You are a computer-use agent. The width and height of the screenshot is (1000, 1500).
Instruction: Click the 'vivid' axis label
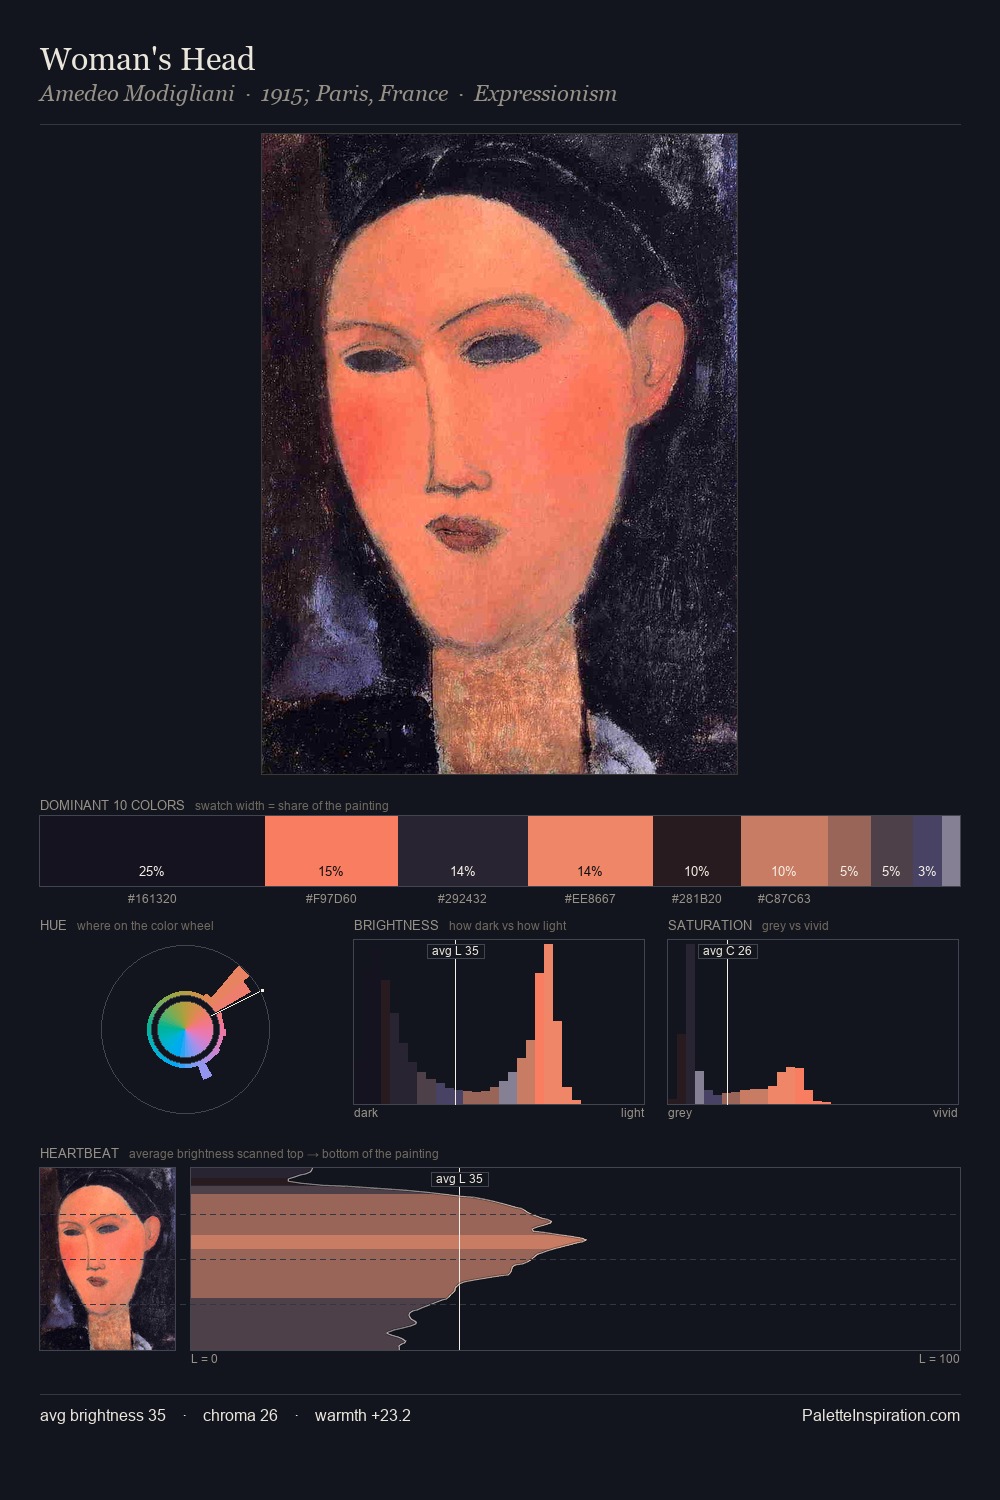(945, 1113)
